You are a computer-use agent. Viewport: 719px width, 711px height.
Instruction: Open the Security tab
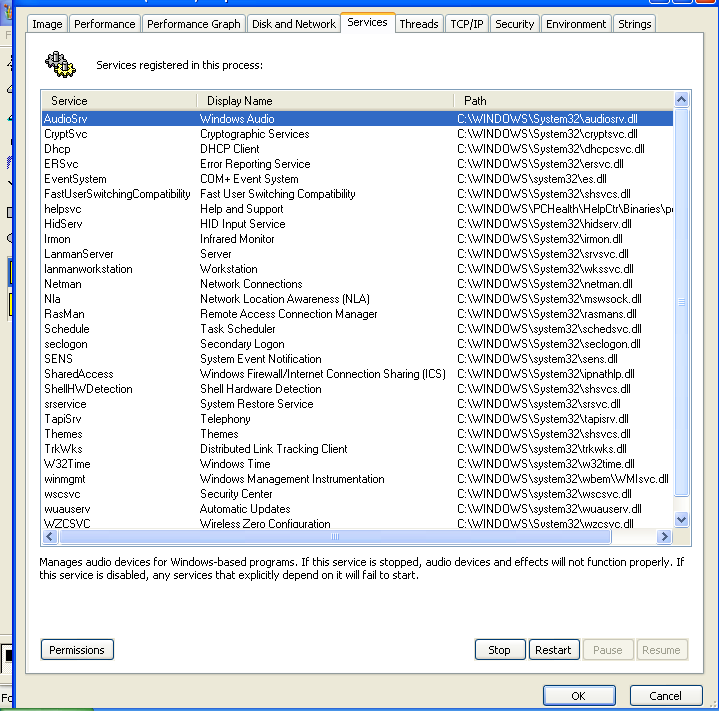tap(514, 24)
